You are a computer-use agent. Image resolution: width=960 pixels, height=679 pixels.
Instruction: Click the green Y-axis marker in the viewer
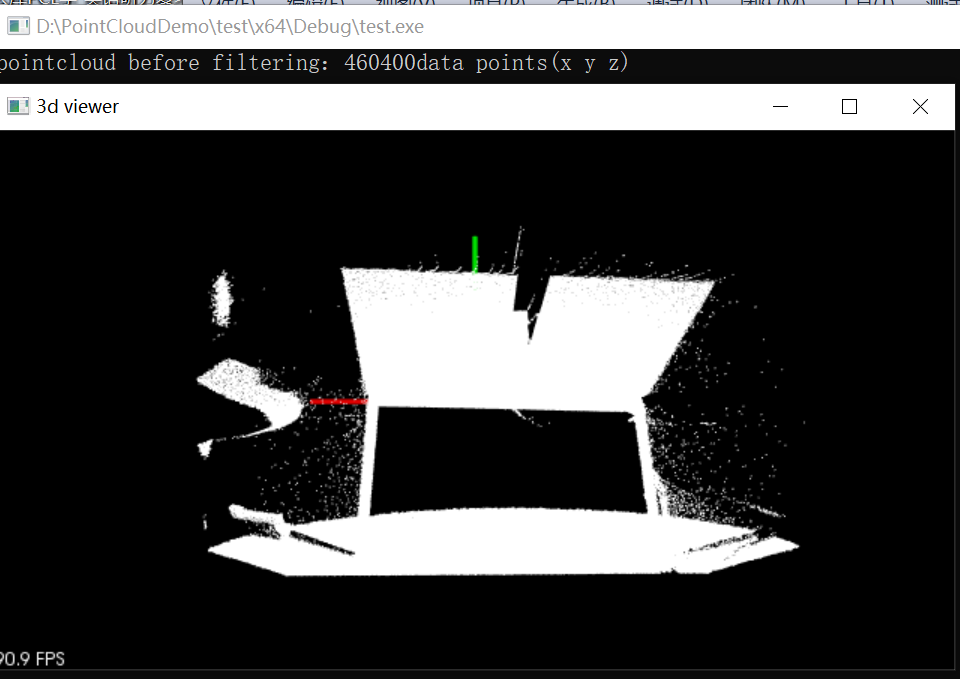(474, 254)
